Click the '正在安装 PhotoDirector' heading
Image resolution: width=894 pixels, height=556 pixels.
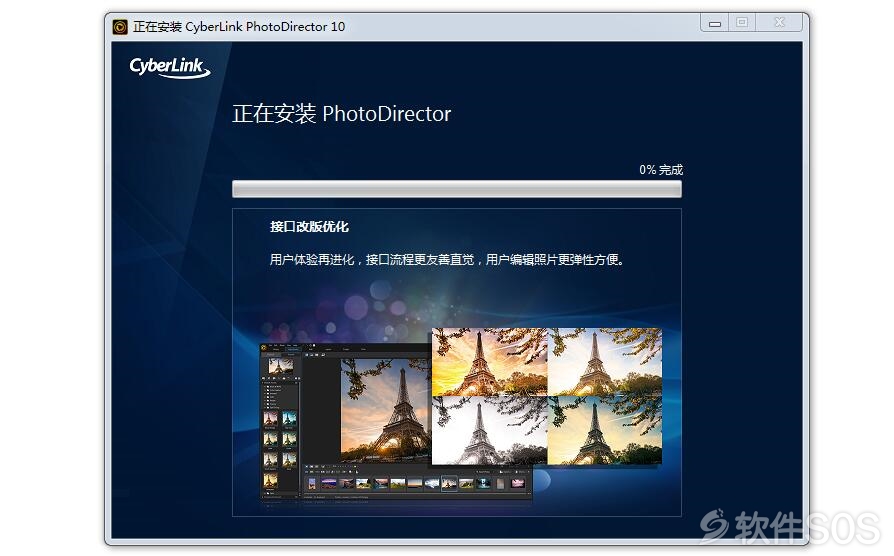[x=342, y=113]
